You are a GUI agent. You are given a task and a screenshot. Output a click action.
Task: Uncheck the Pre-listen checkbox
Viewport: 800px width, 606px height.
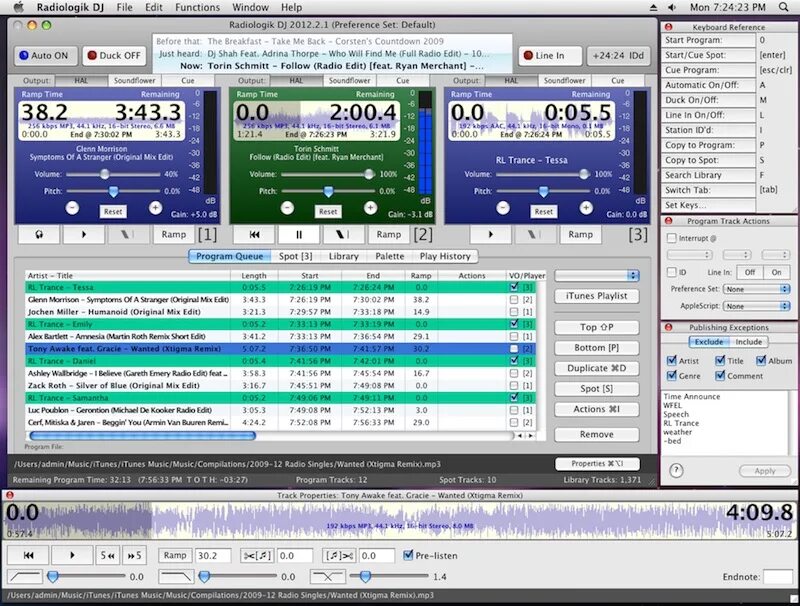pos(408,555)
